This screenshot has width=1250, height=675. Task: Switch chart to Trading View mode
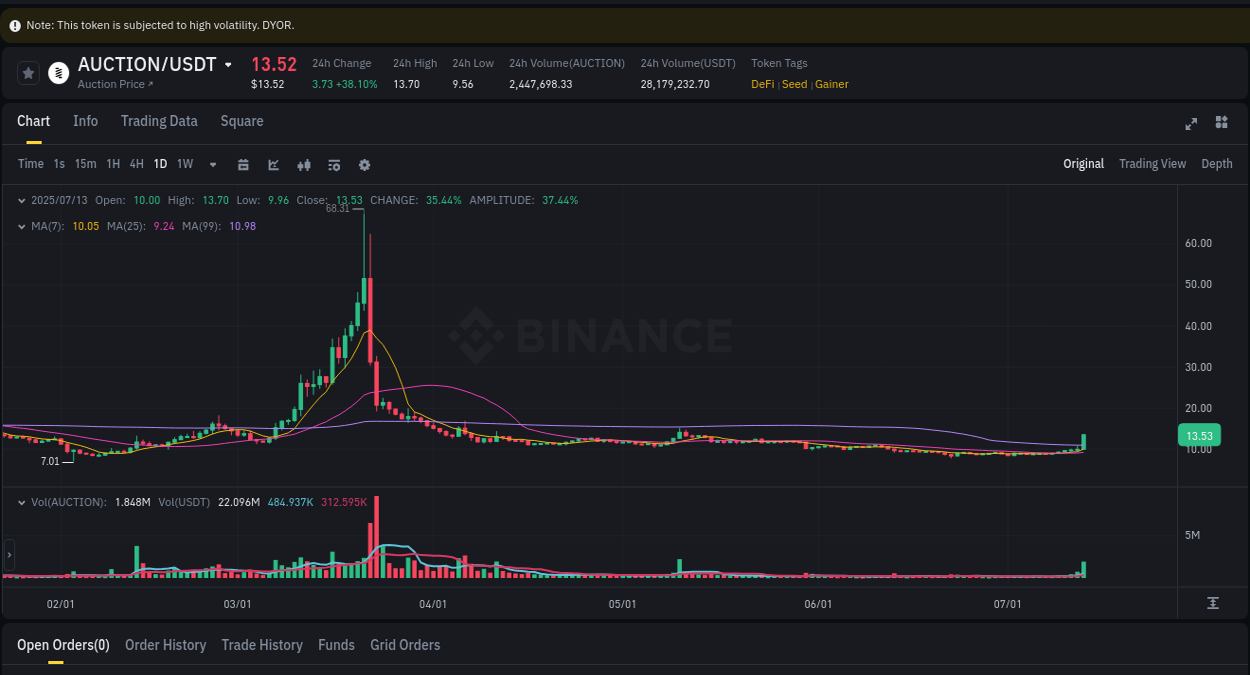click(x=1152, y=164)
